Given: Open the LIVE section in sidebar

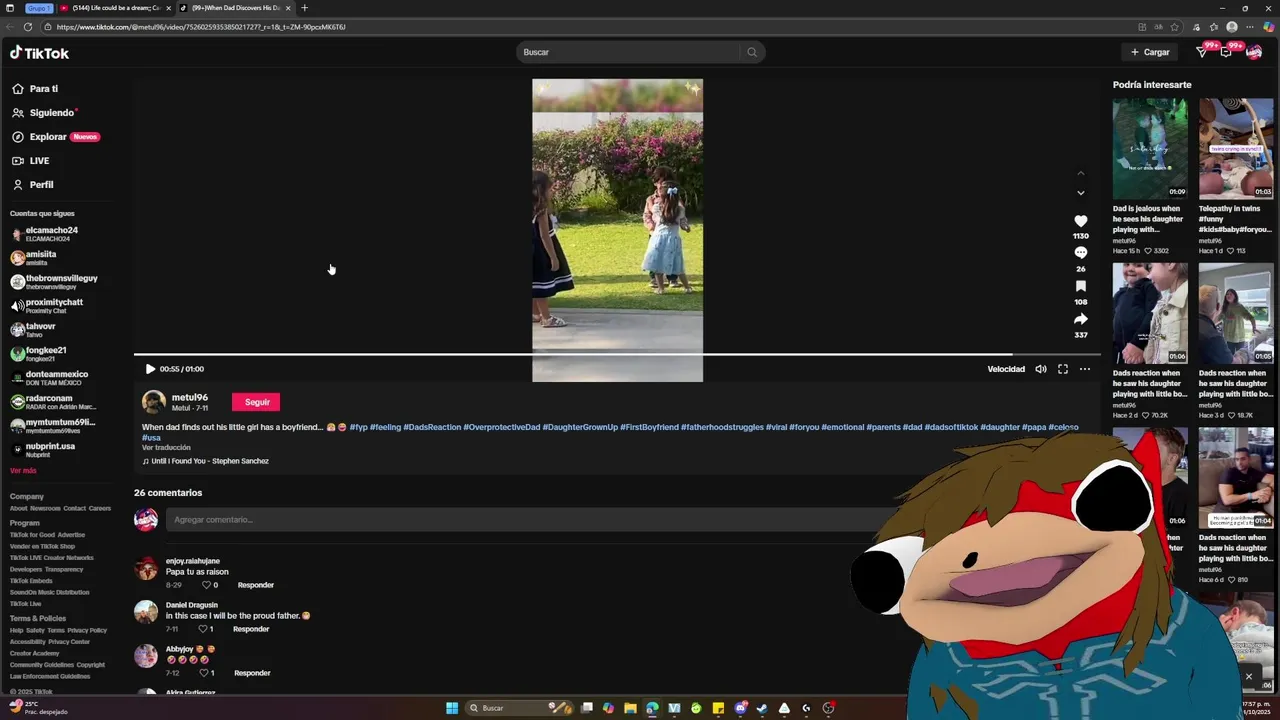Looking at the screenshot, I should (30, 161).
